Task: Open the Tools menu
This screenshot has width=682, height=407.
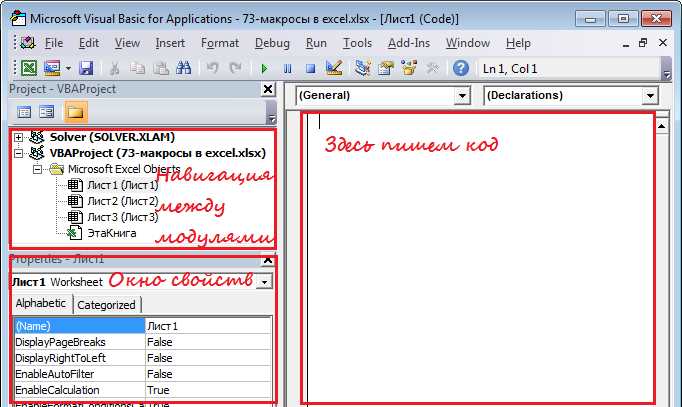Action: (x=358, y=43)
